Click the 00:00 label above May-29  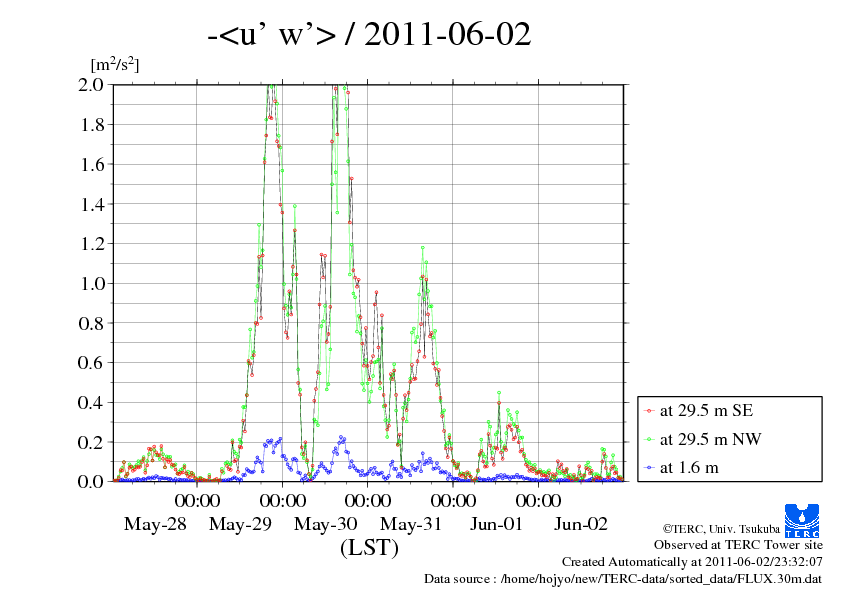tap(198, 501)
